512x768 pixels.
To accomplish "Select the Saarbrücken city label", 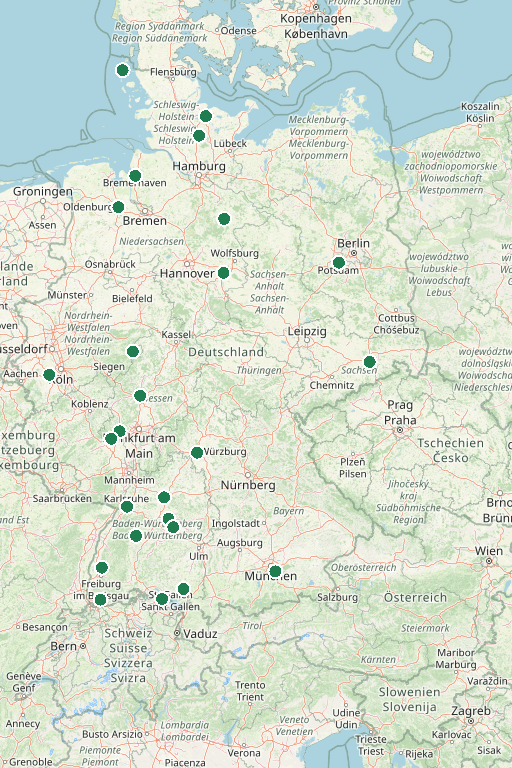I will (x=62, y=498).
